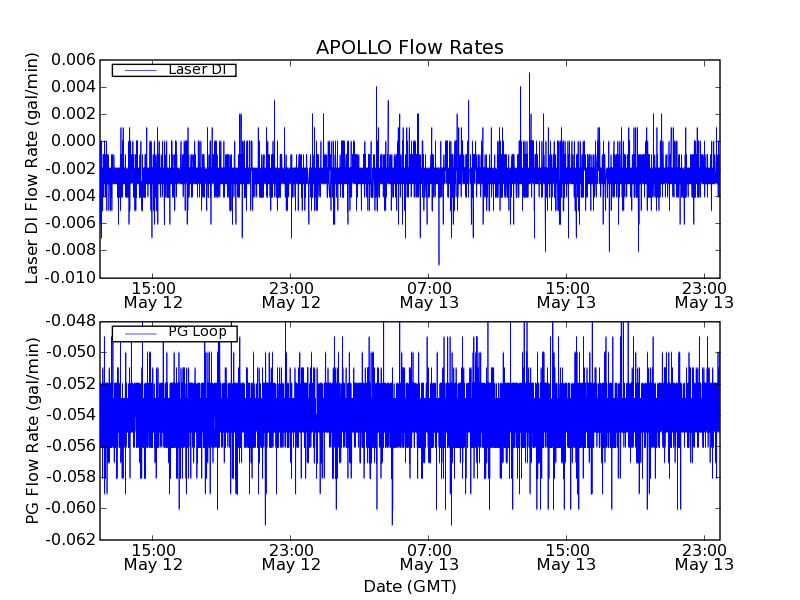Screen dimensions: 800x600
Task: Click the blue line sample in Laser DI legend
Action: click(137, 70)
